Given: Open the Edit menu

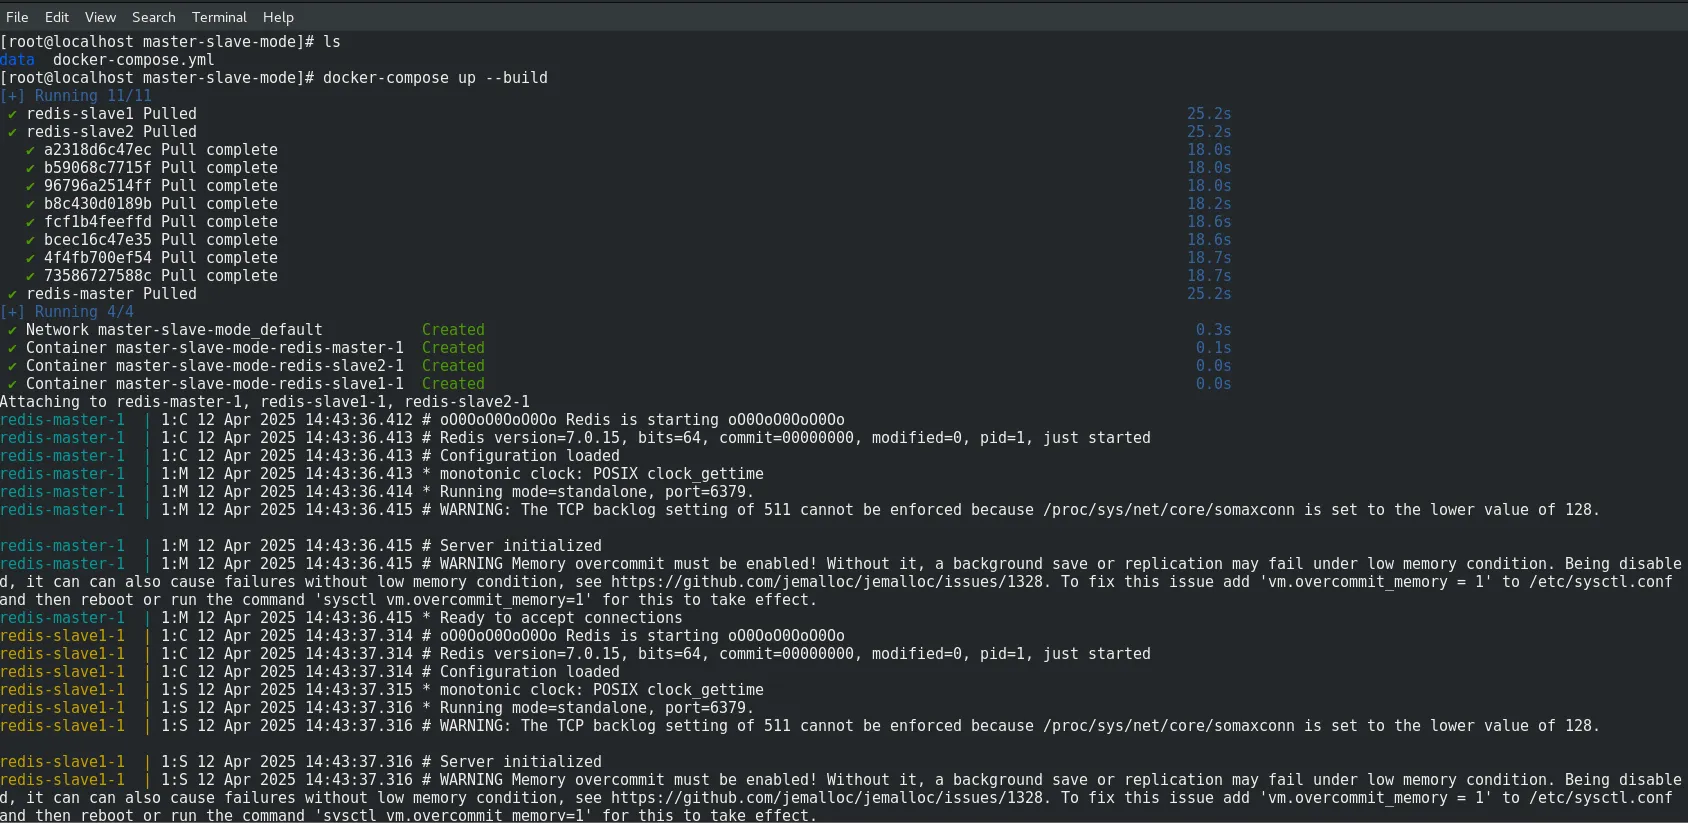Looking at the screenshot, I should coord(57,17).
